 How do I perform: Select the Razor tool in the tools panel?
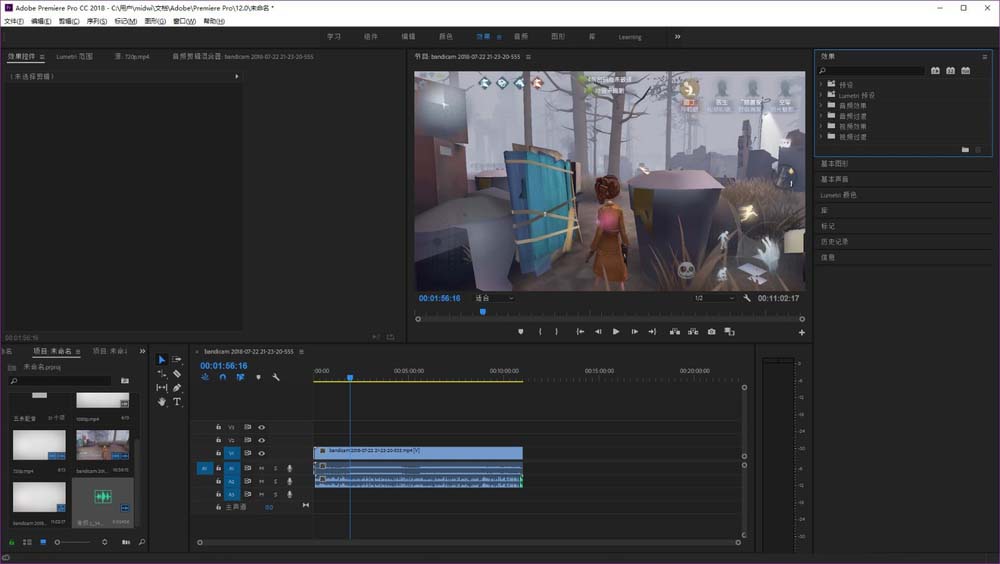point(177,373)
